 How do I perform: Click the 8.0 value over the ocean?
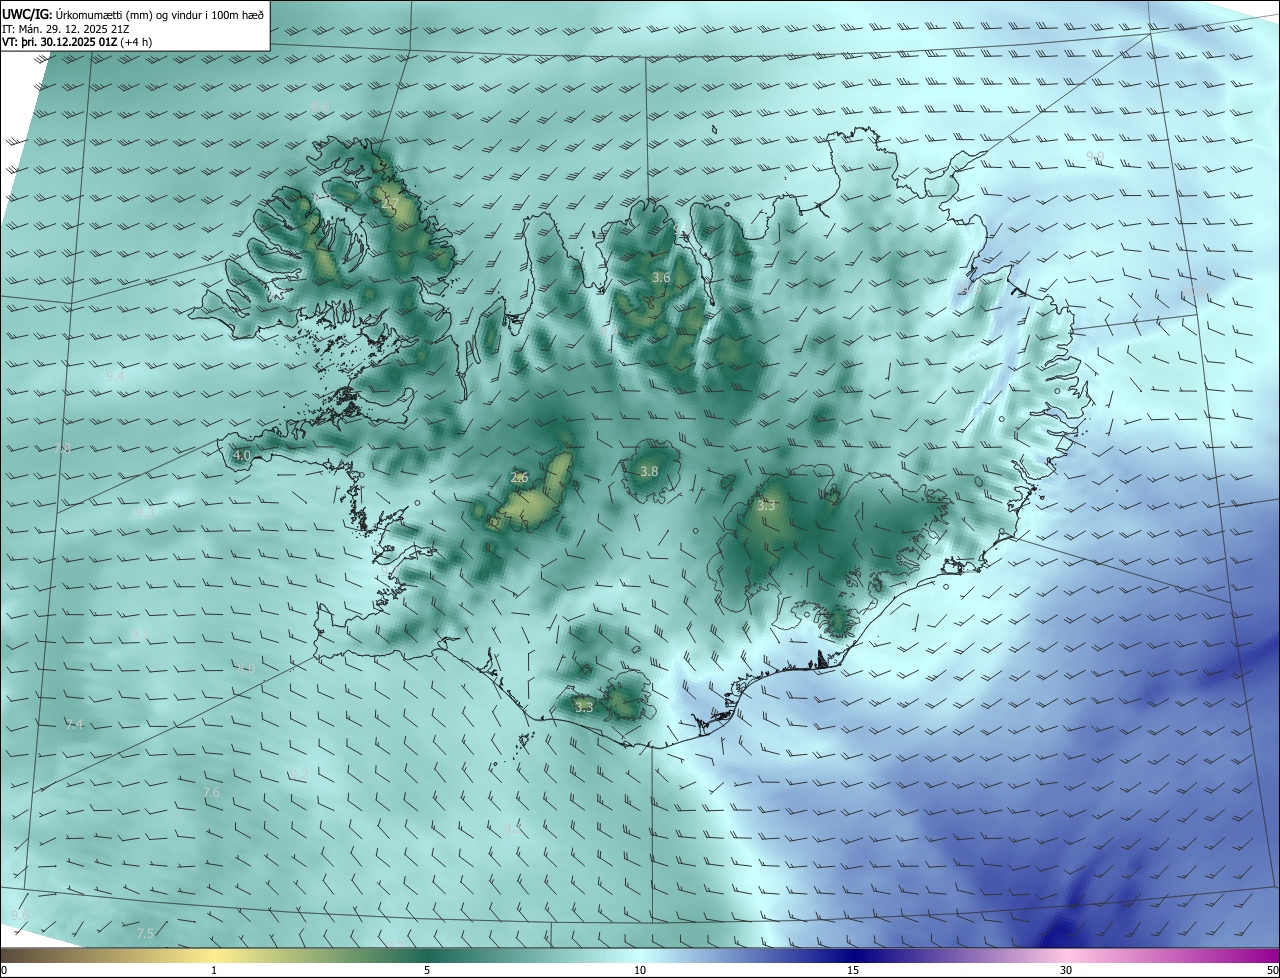tap(247, 667)
